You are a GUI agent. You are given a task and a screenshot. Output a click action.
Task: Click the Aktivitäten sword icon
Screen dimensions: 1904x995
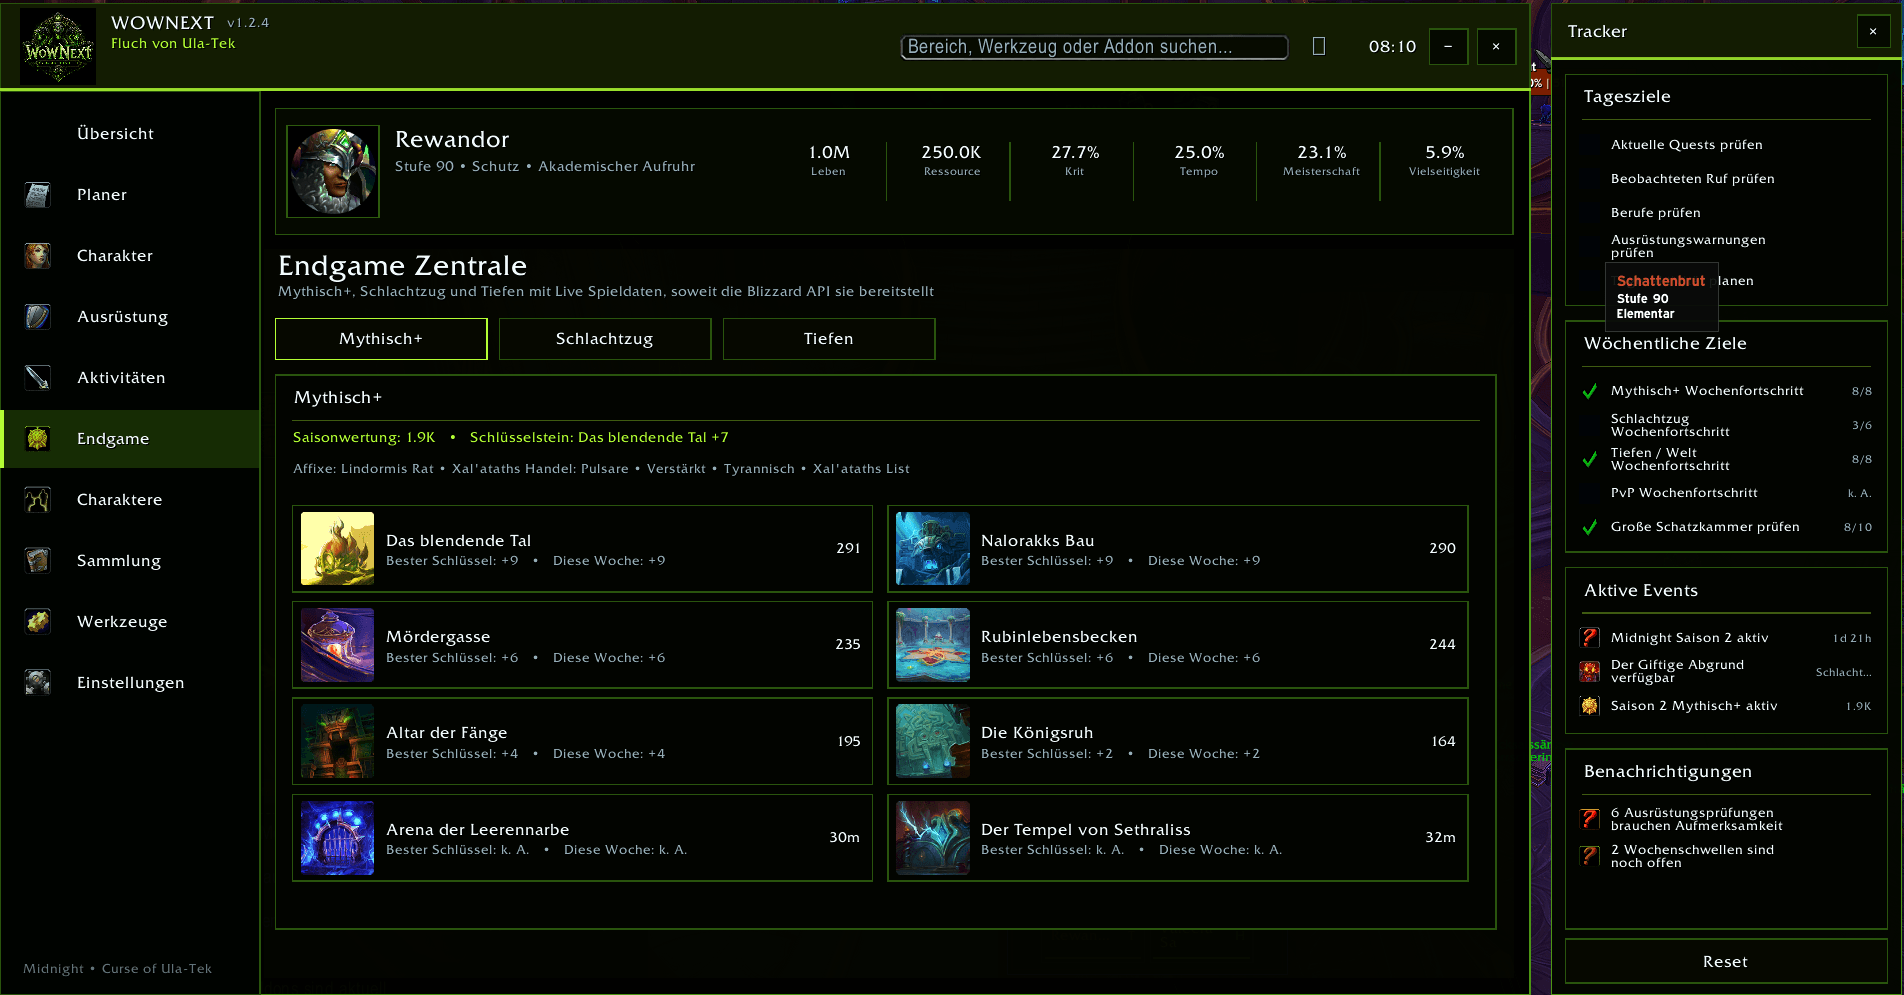coord(38,378)
